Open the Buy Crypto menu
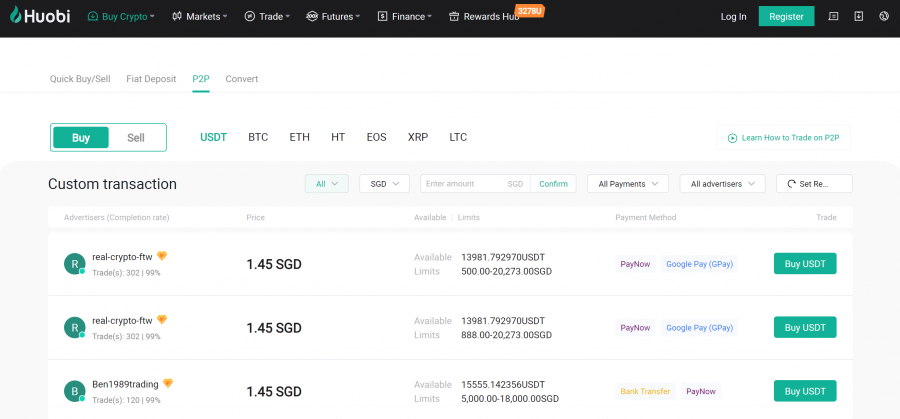The width and height of the screenshot is (900, 419). click(x=121, y=17)
